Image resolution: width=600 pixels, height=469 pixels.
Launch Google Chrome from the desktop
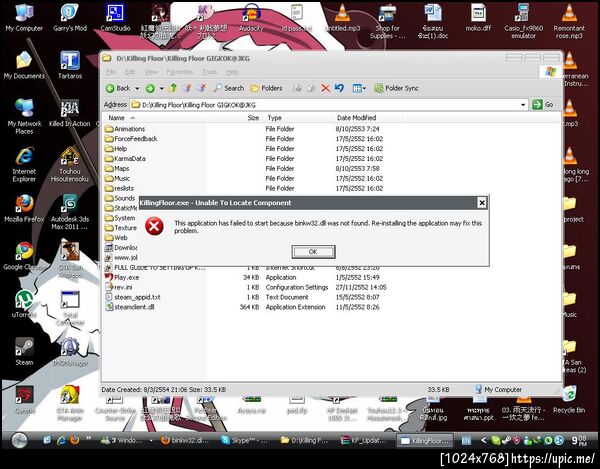coord(24,256)
